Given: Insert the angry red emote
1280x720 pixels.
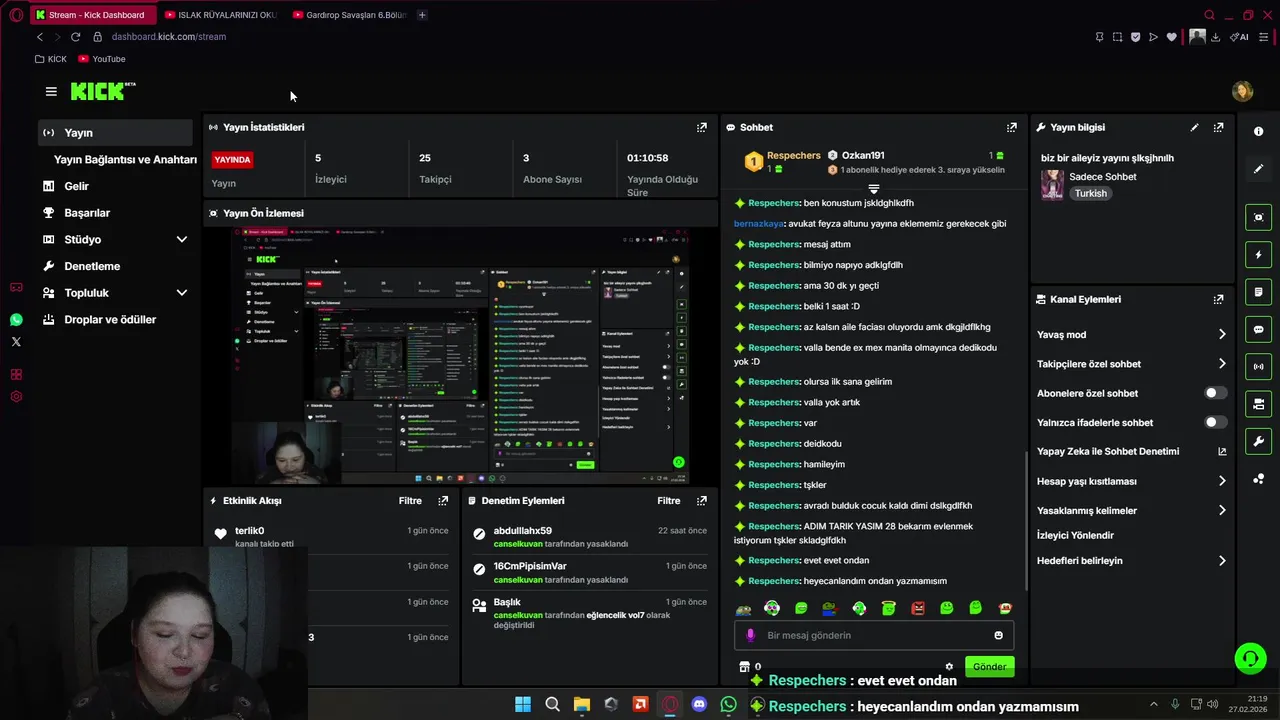Looking at the screenshot, I should pyautogui.click(x=918, y=608).
